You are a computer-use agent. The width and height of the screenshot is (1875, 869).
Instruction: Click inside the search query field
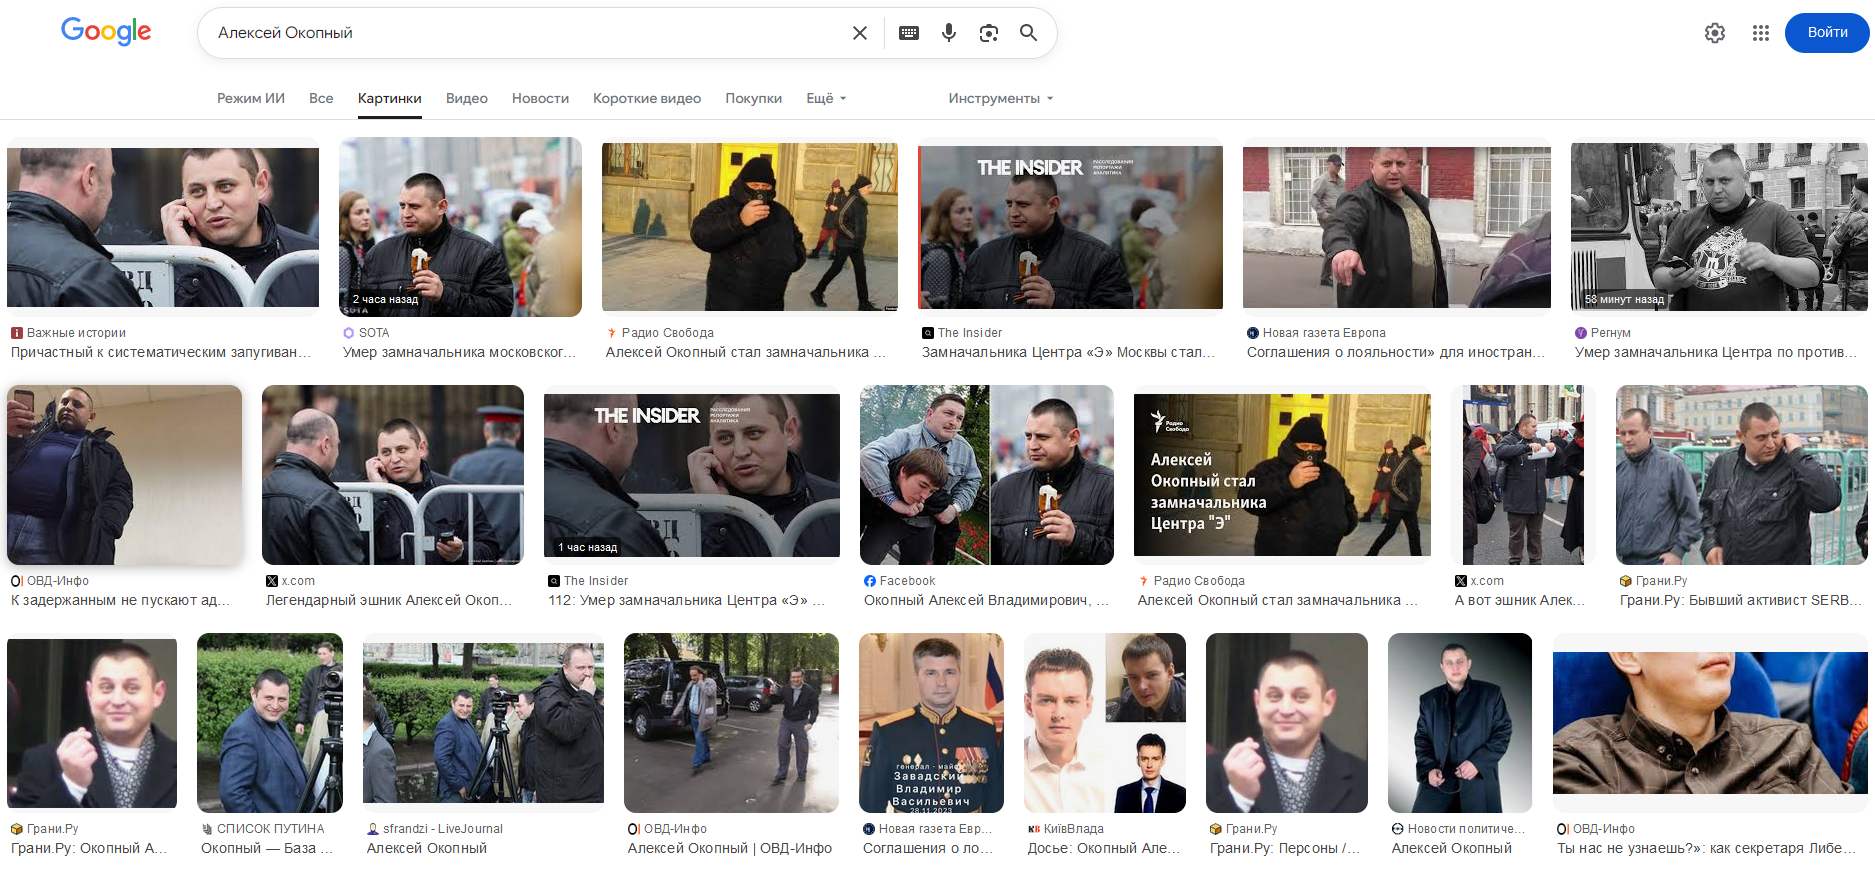(x=520, y=33)
